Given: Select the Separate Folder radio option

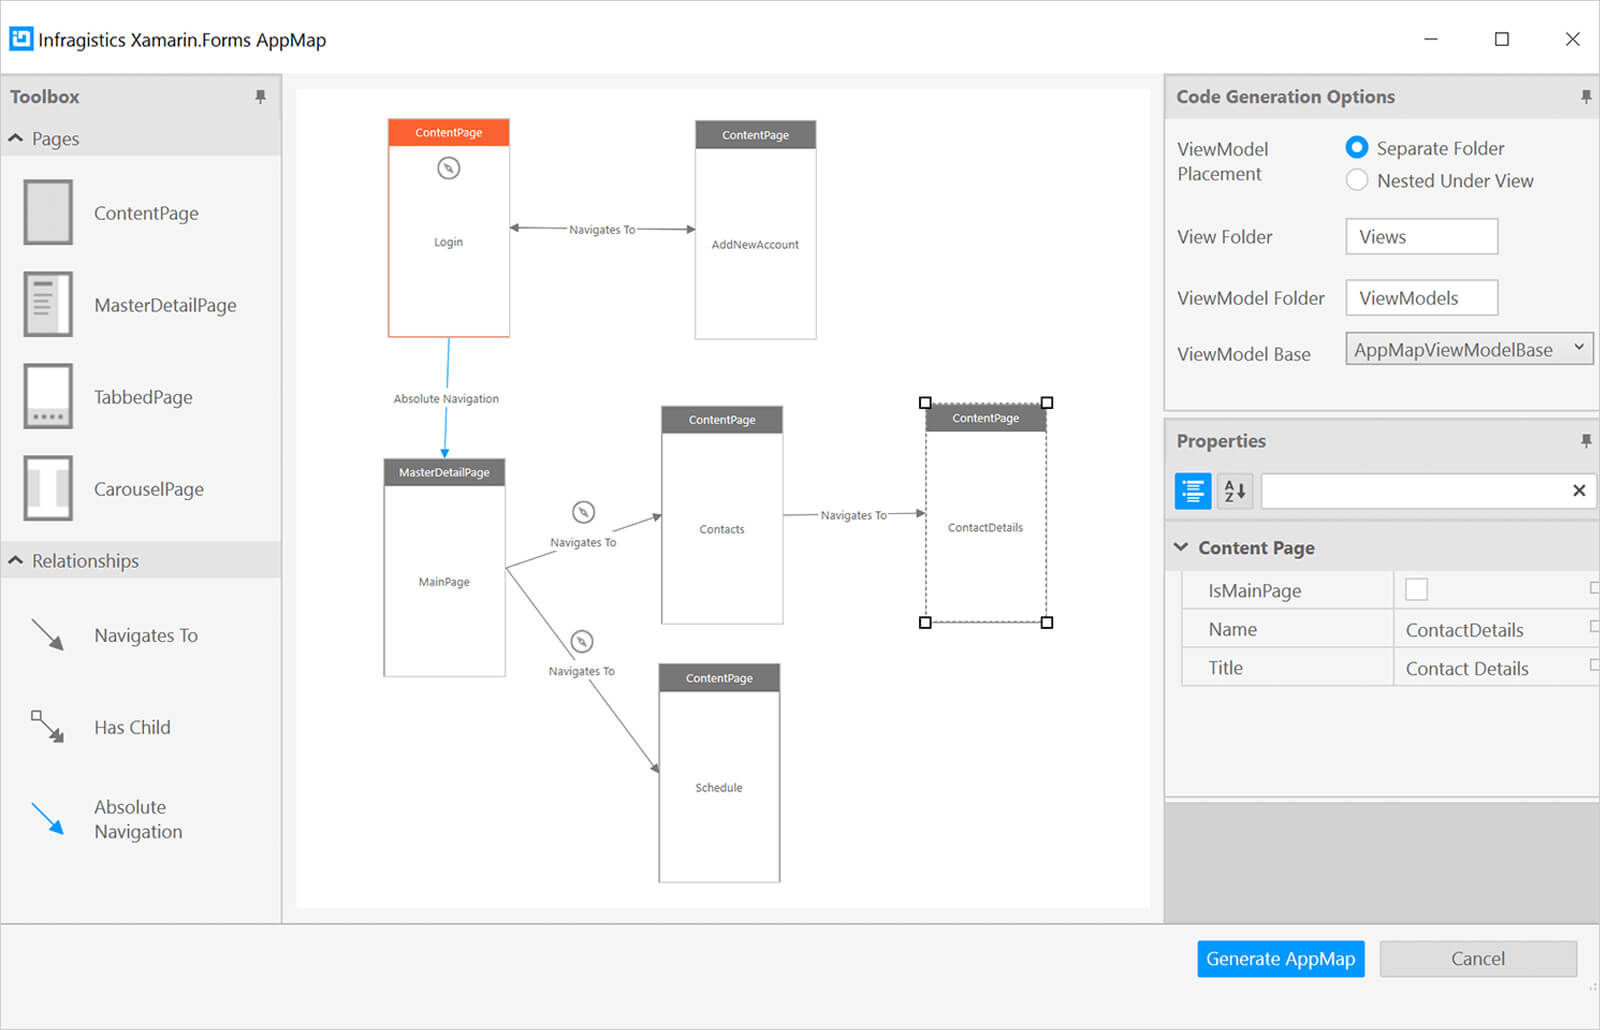Looking at the screenshot, I should coord(1357,148).
